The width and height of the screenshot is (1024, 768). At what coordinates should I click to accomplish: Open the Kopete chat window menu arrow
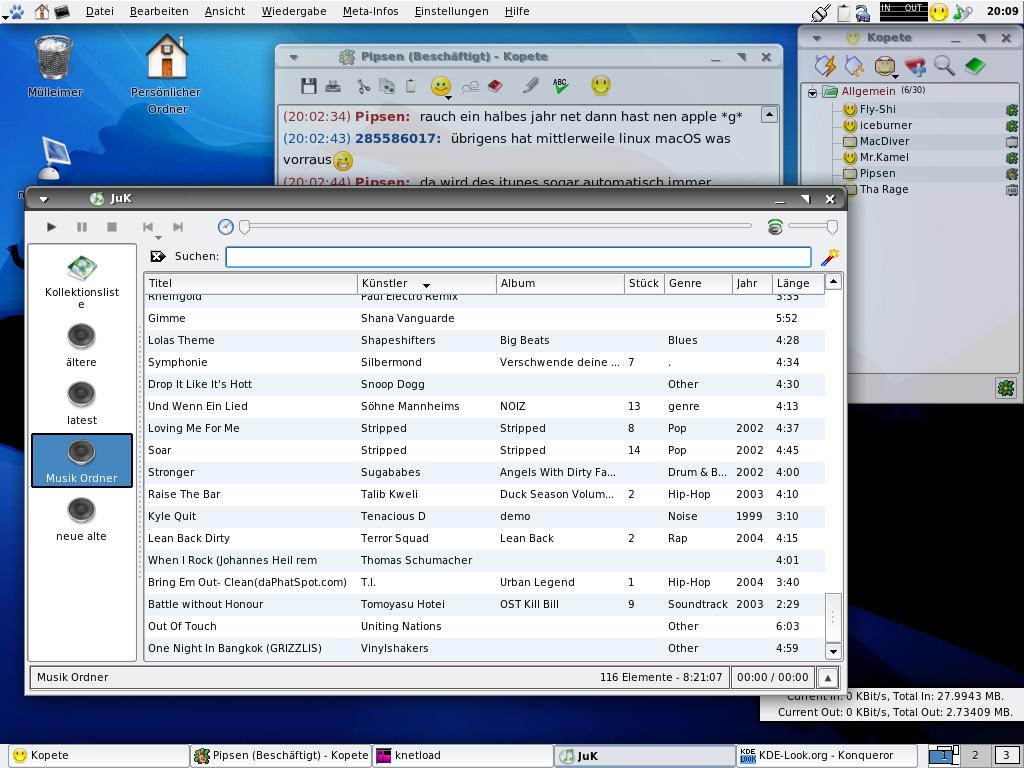(294, 57)
